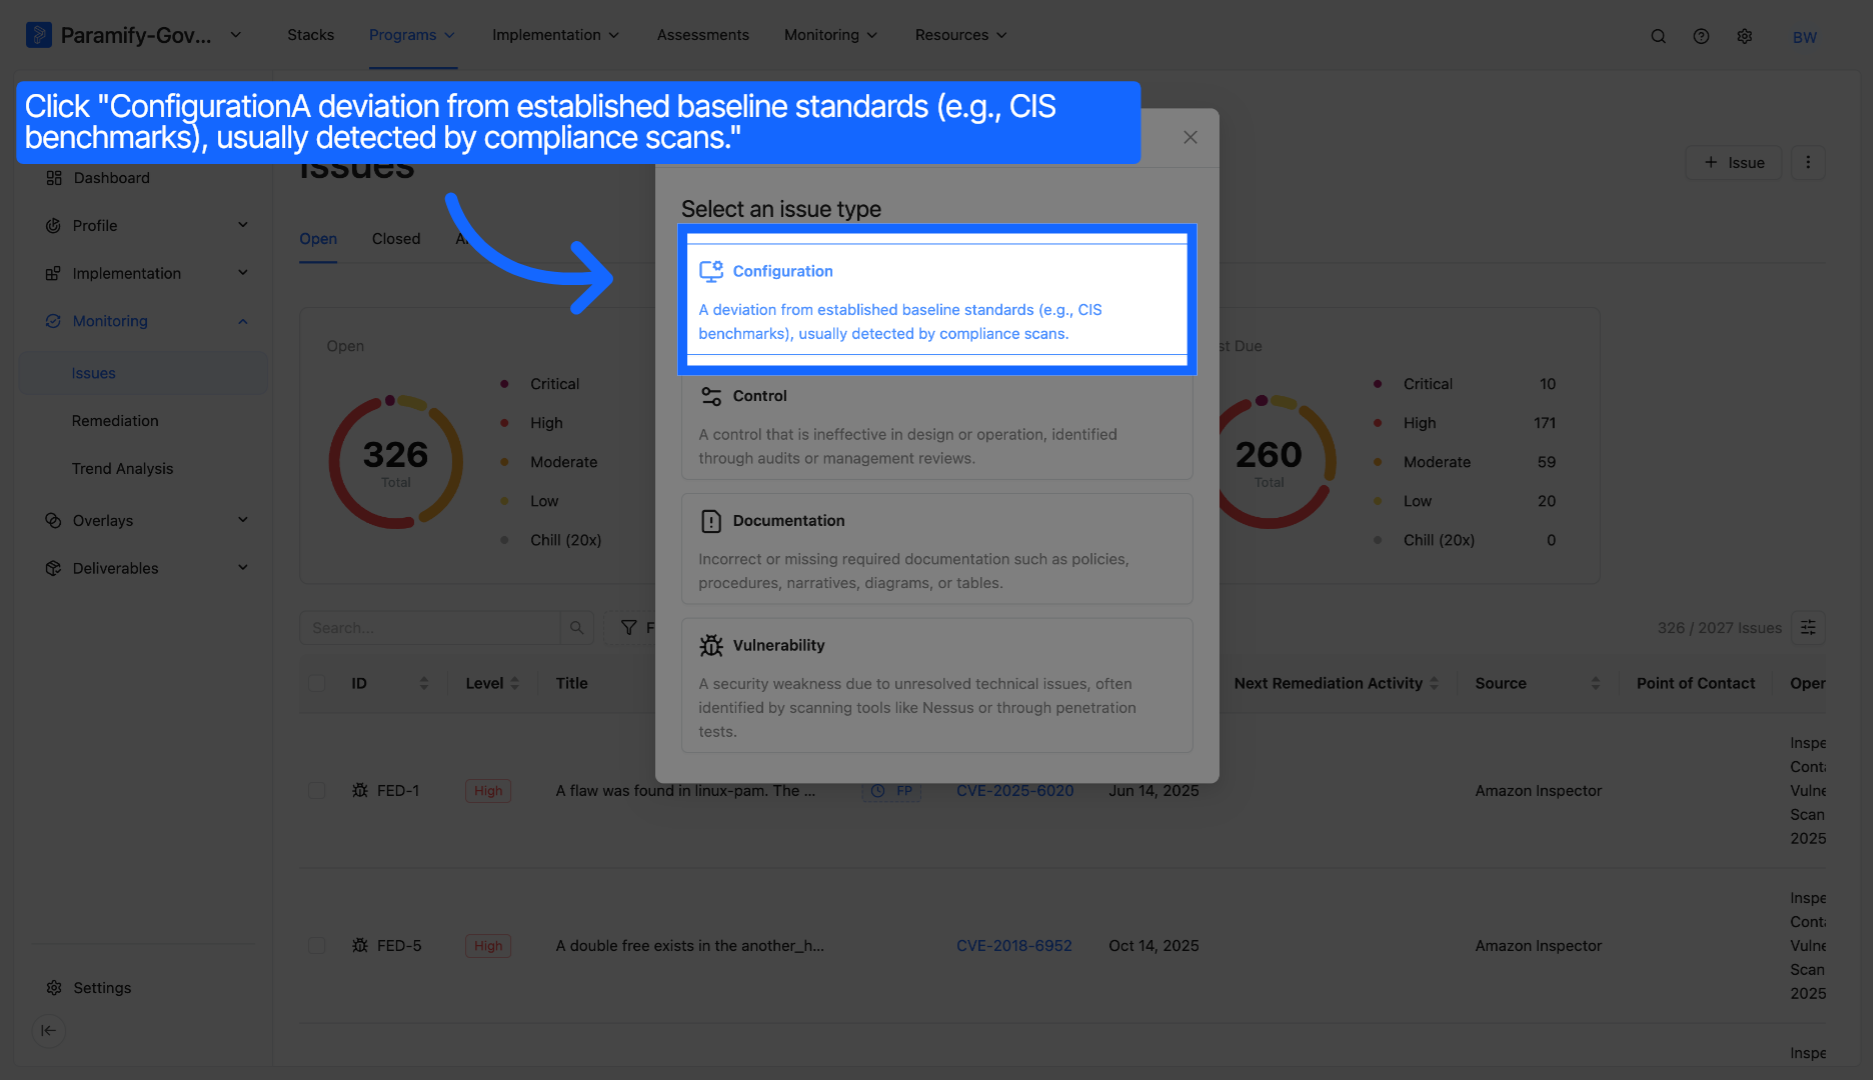Open the CVE-2025-6020 link
Screen dimensions: 1873x1080
pyautogui.click(x=1015, y=791)
